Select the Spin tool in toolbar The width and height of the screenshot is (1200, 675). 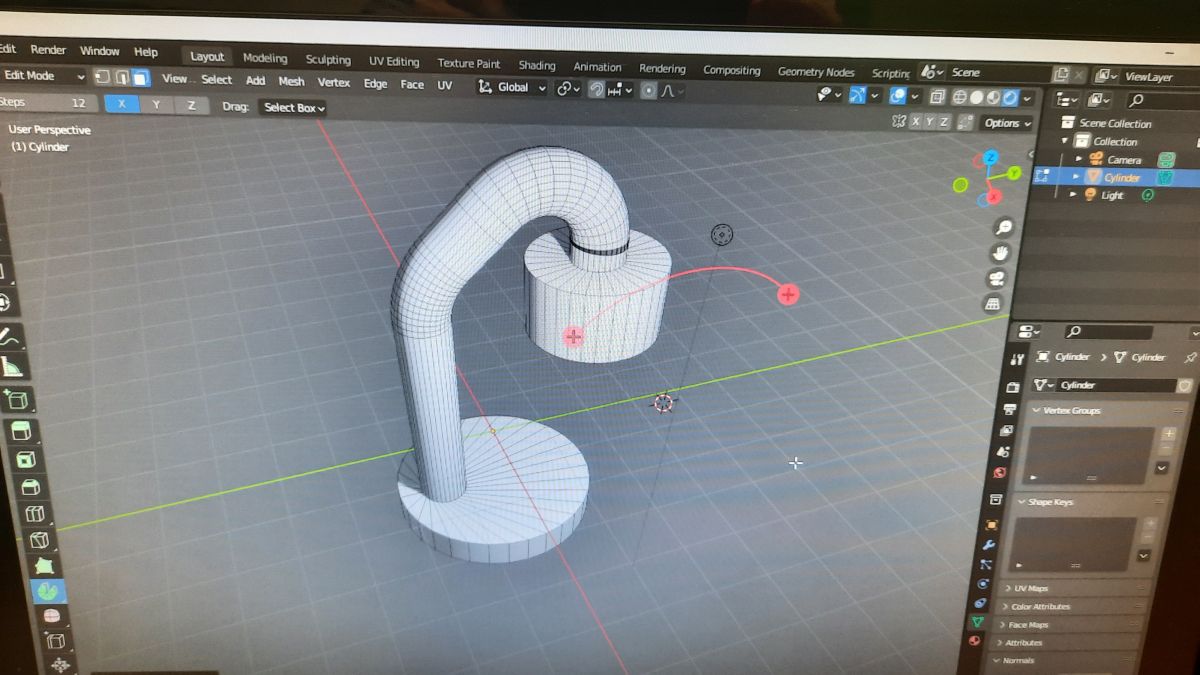(x=47, y=591)
